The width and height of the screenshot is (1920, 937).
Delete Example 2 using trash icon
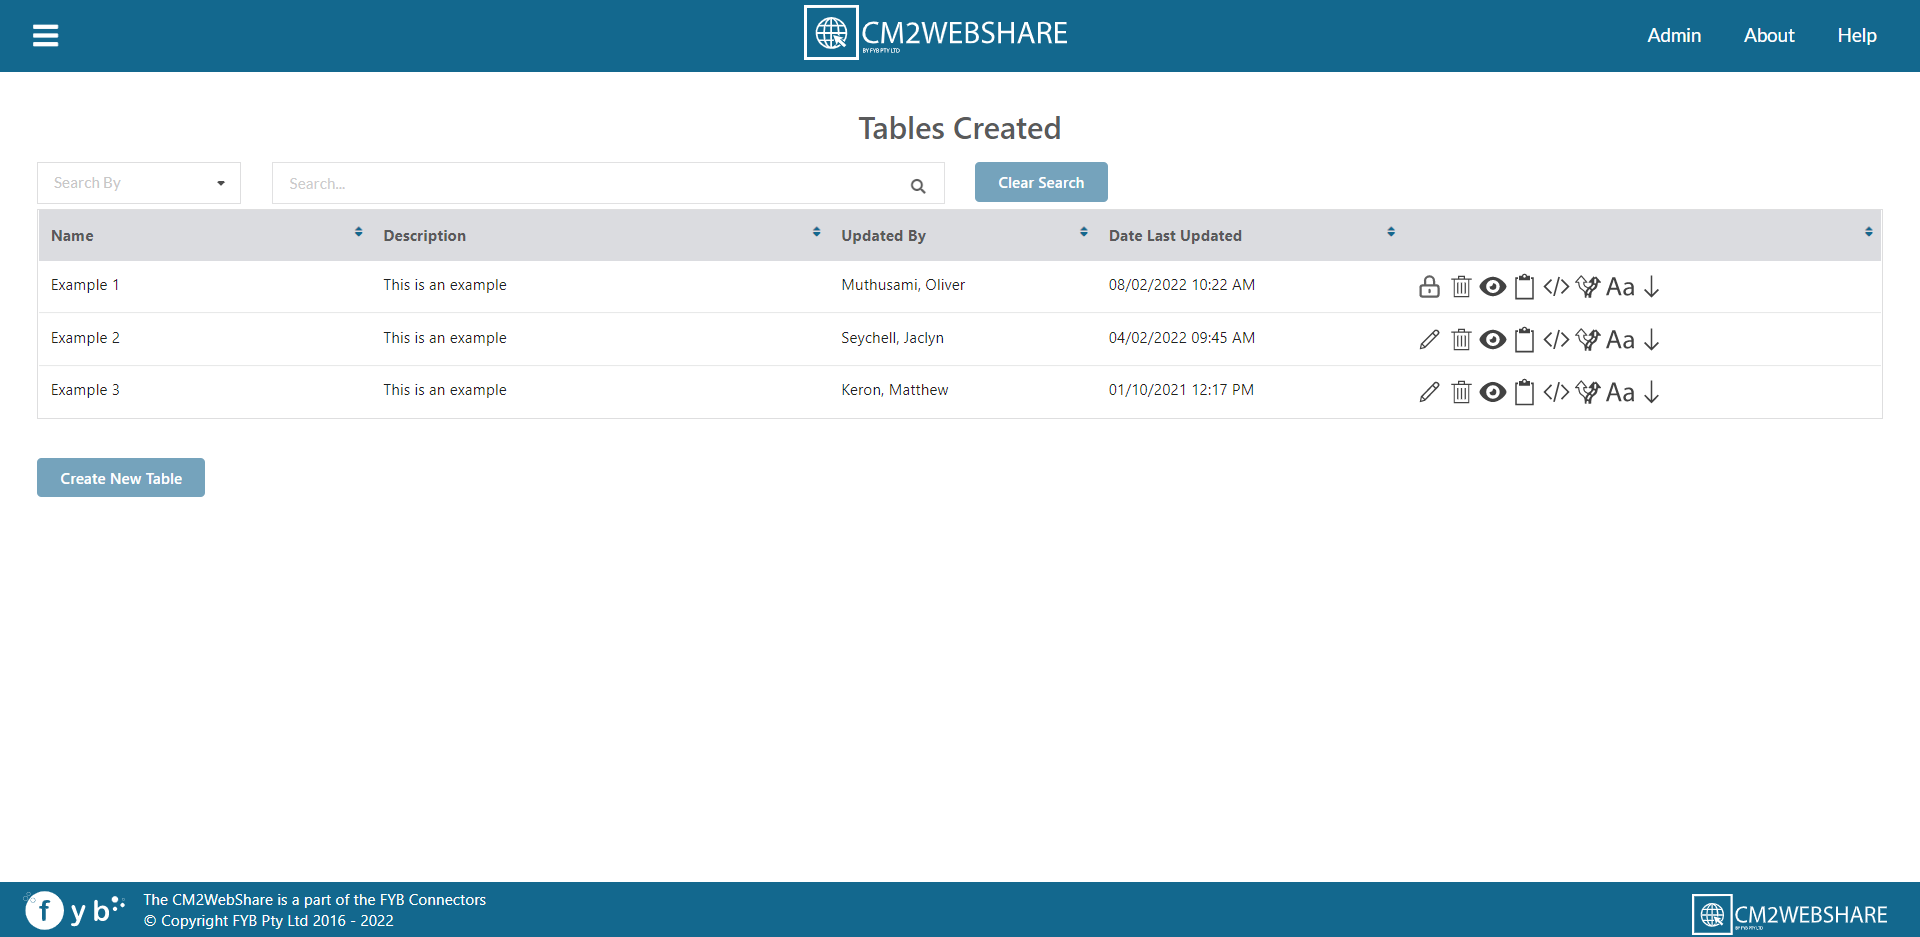point(1461,340)
